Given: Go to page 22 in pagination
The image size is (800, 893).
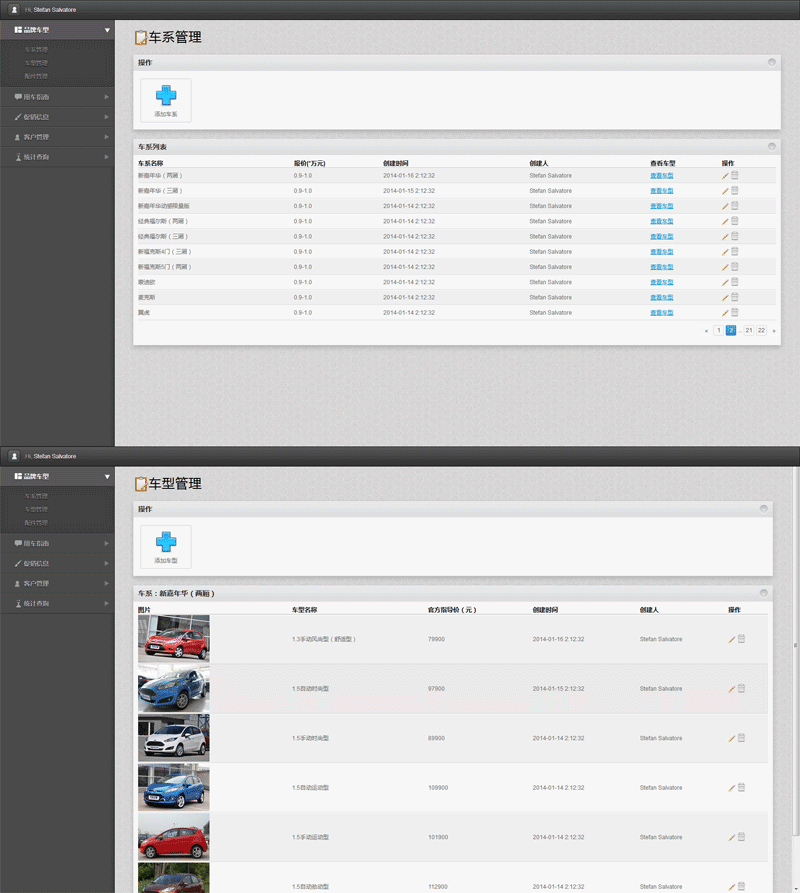Looking at the screenshot, I should (761, 330).
